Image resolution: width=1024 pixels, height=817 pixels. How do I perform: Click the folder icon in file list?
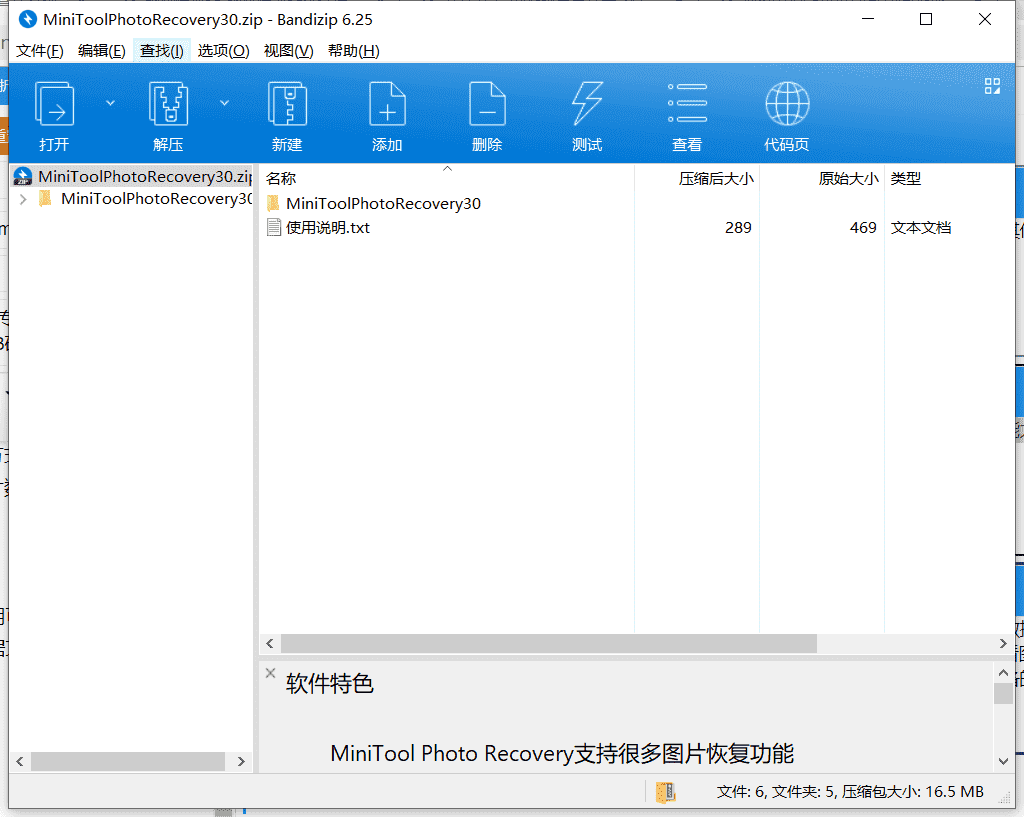click(274, 203)
